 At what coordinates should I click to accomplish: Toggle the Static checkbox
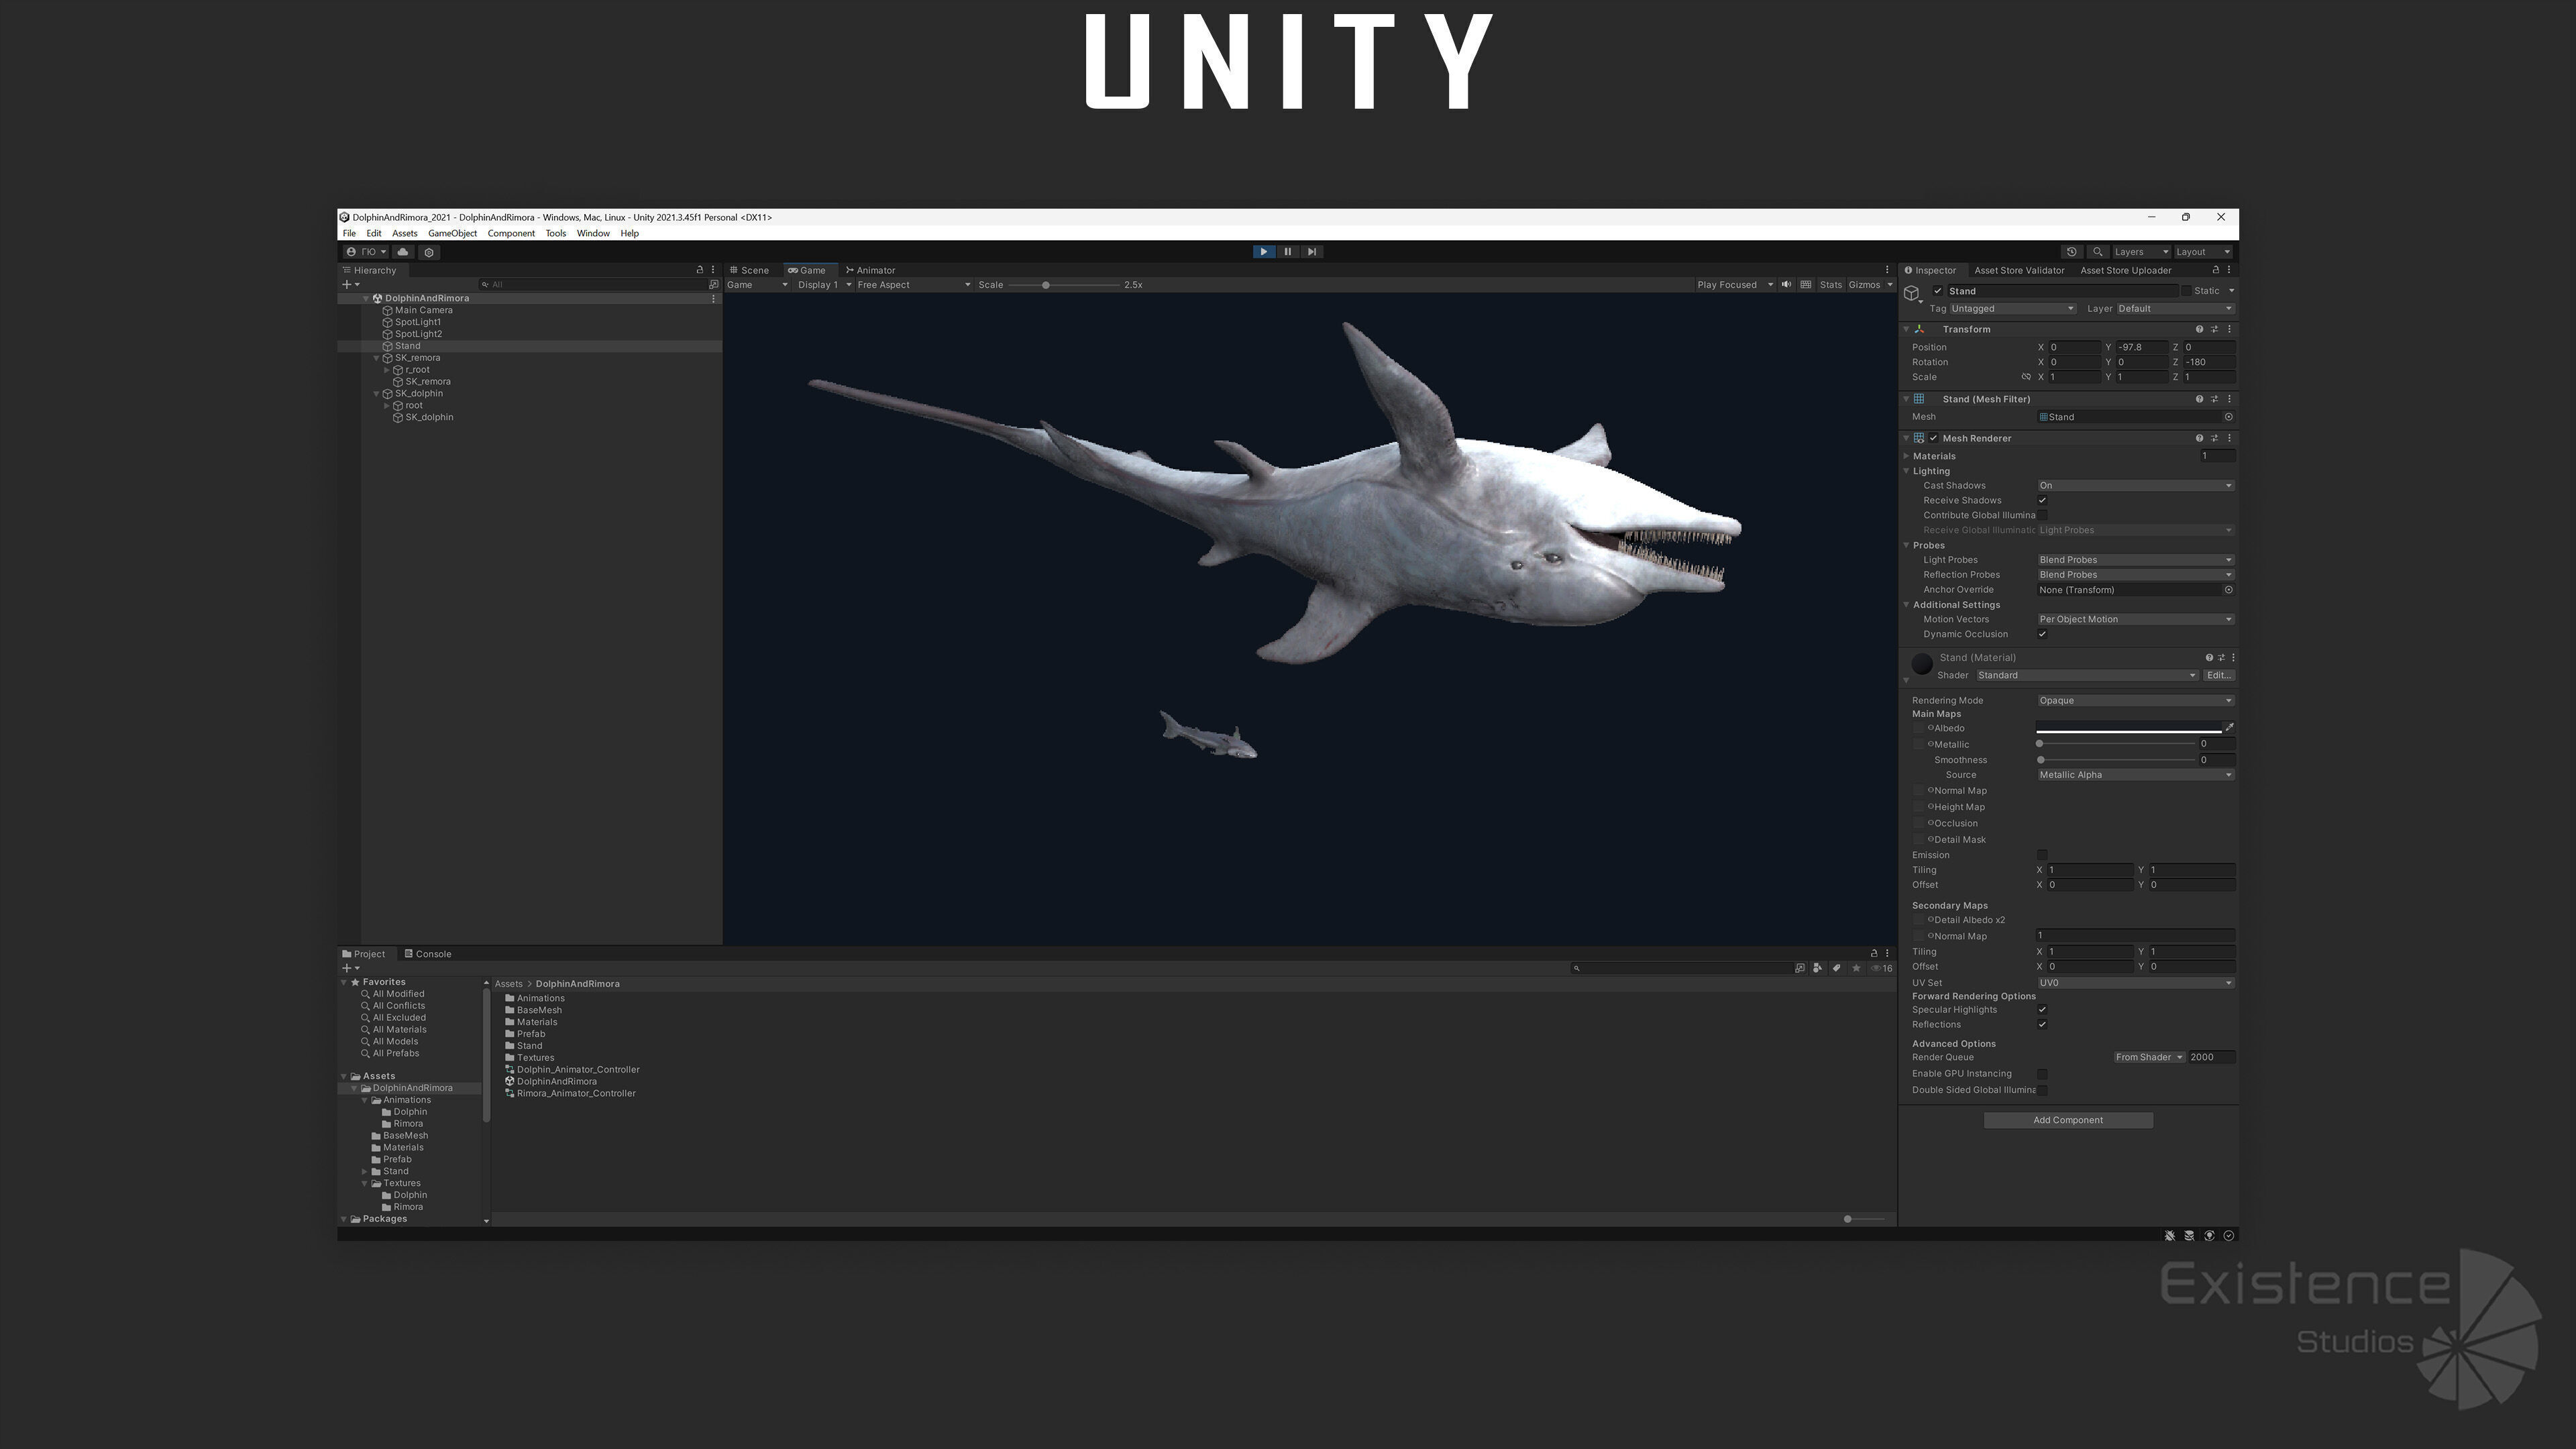[x=2187, y=291]
